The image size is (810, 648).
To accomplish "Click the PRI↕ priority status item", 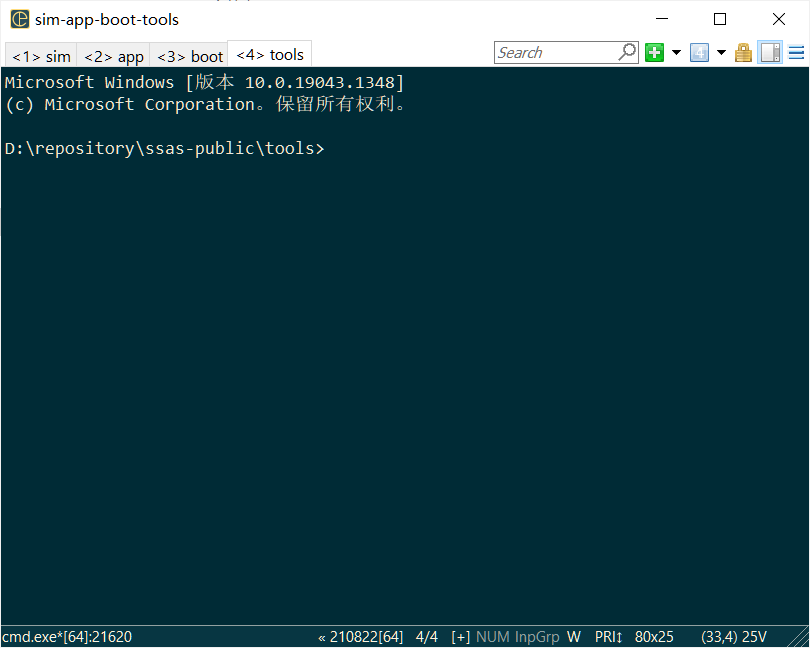I will (x=609, y=637).
